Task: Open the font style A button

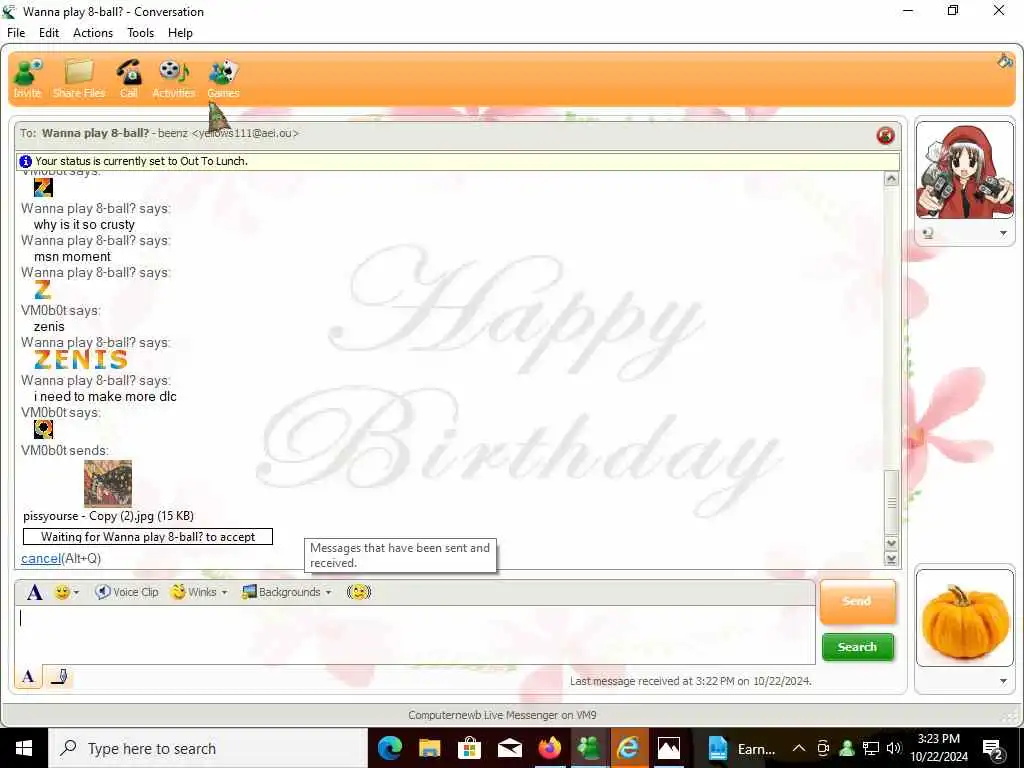Action: (x=34, y=592)
